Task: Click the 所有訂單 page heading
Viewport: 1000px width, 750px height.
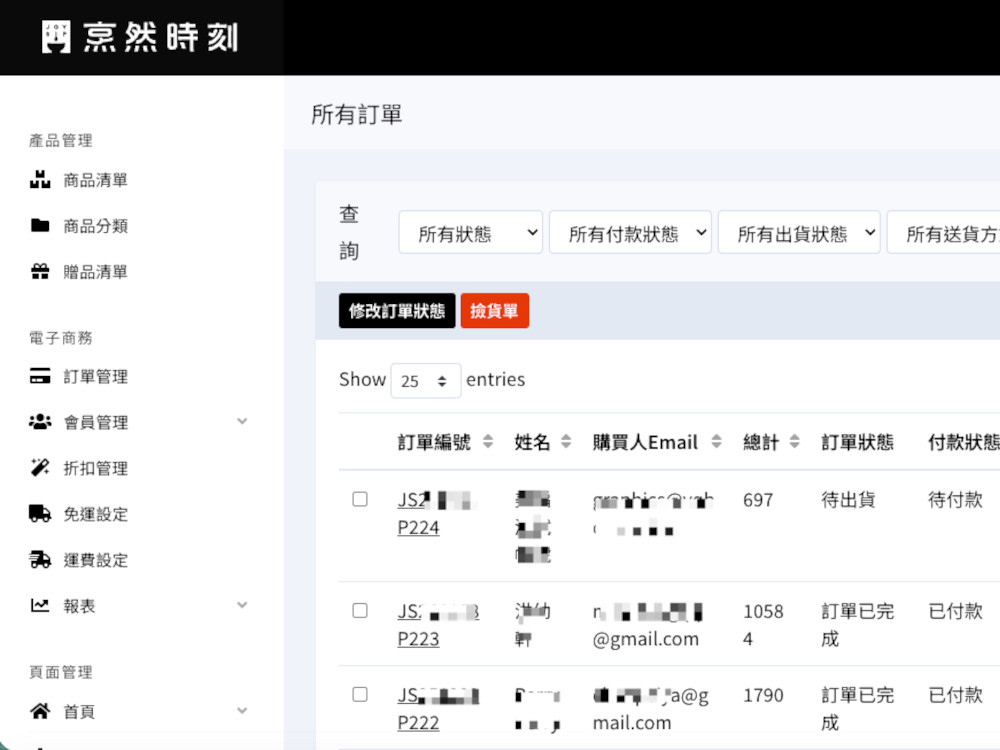Action: pyautogui.click(x=357, y=115)
